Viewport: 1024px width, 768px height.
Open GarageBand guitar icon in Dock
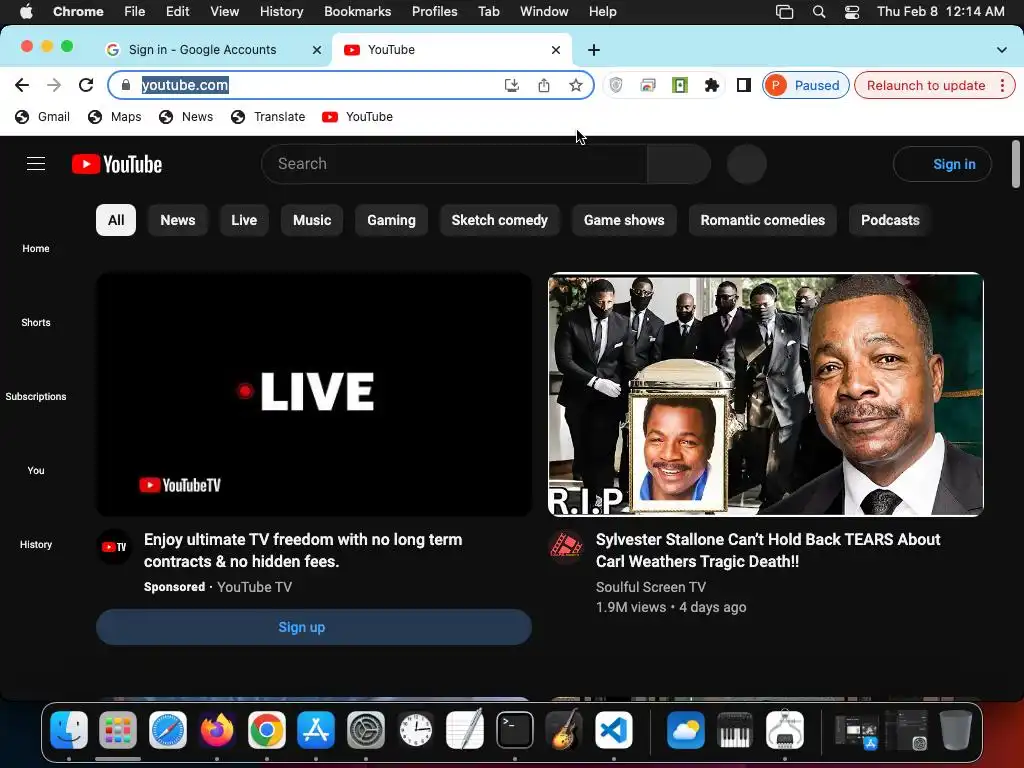click(564, 730)
